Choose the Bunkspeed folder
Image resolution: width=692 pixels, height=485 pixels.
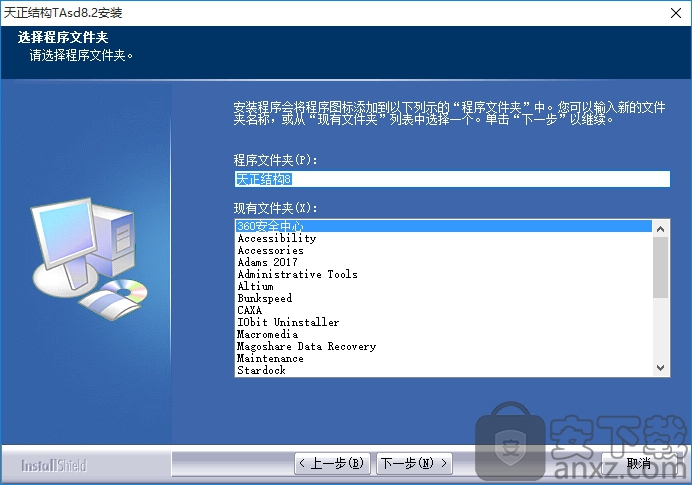click(x=443, y=298)
